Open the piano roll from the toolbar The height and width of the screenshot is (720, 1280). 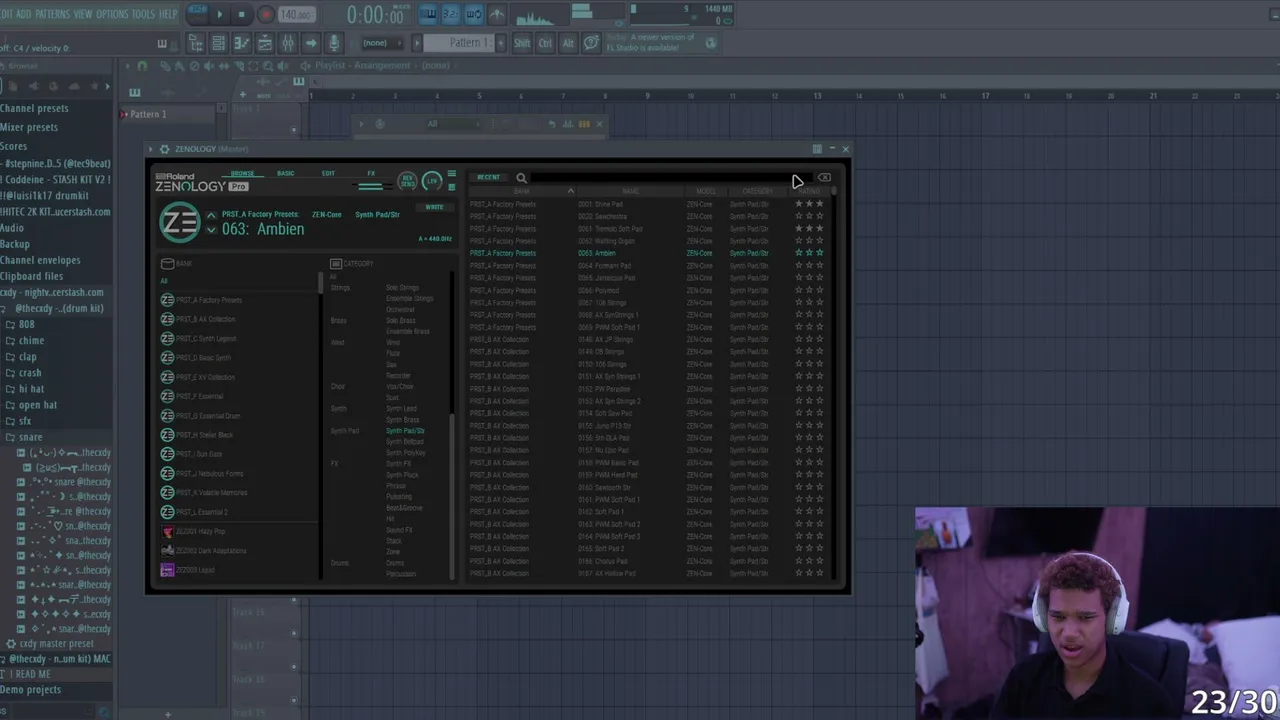[241, 43]
